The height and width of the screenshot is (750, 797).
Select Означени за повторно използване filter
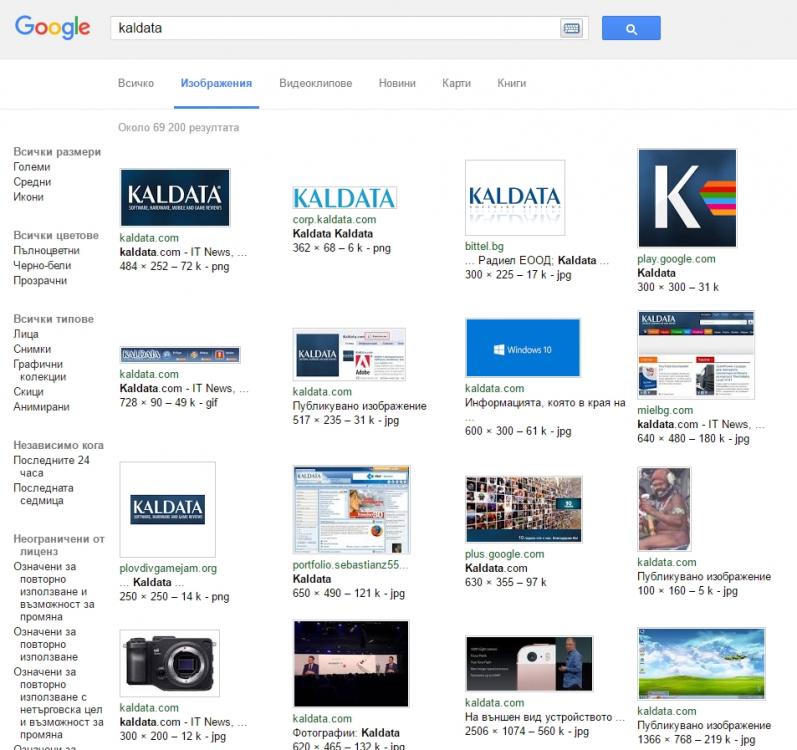[x=45, y=644]
